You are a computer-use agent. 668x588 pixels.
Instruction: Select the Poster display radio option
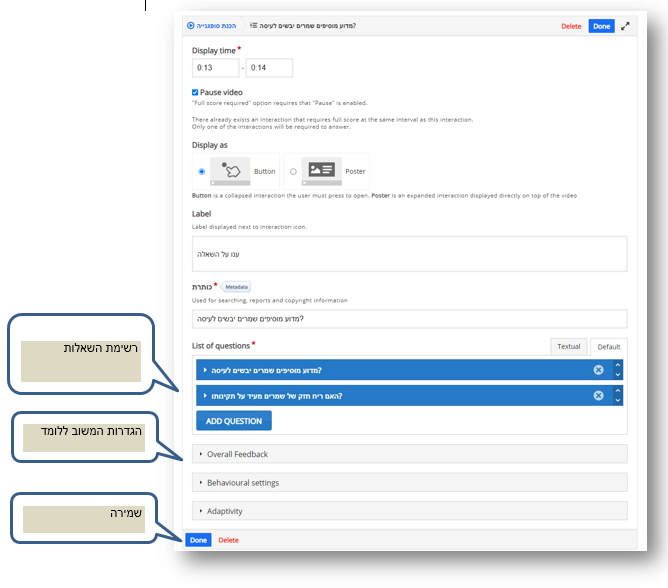pyautogui.click(x=293, y=171)
